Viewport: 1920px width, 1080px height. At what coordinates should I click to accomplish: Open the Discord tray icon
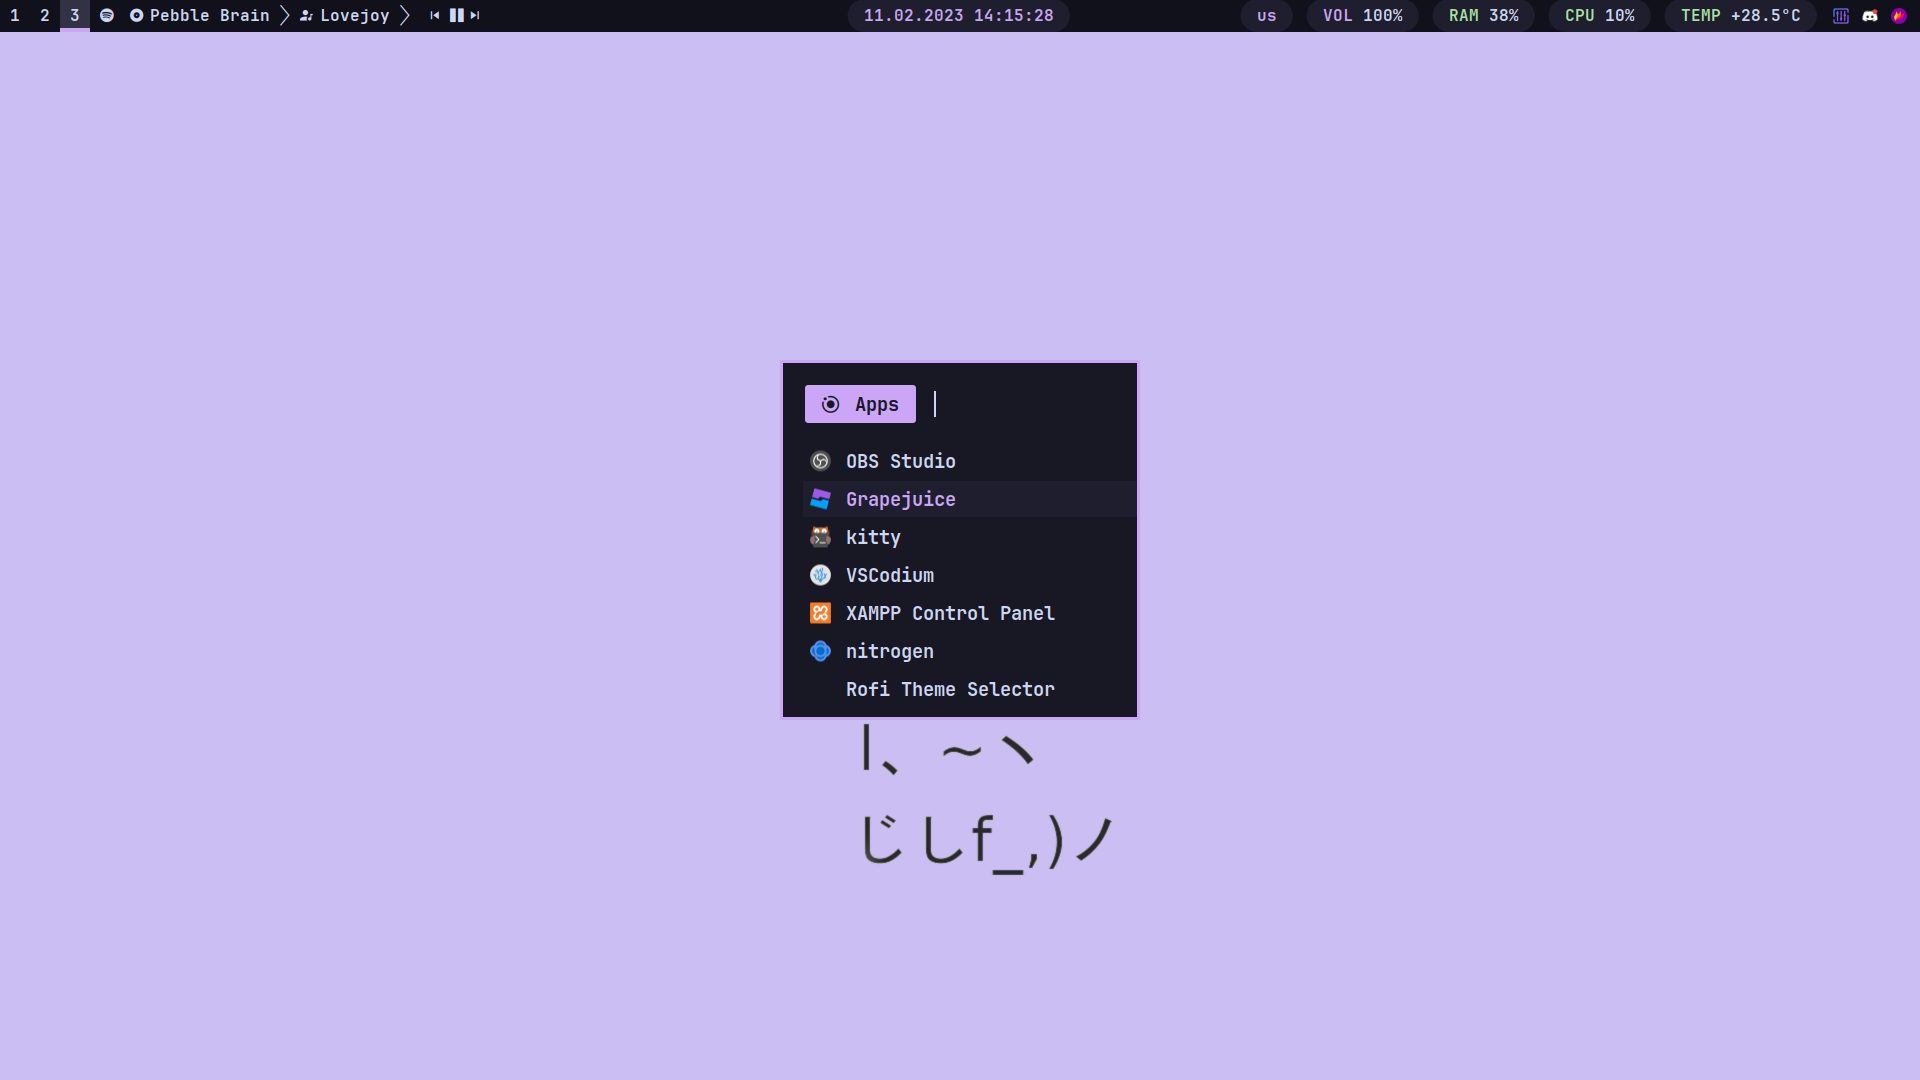coord(1870,15)
